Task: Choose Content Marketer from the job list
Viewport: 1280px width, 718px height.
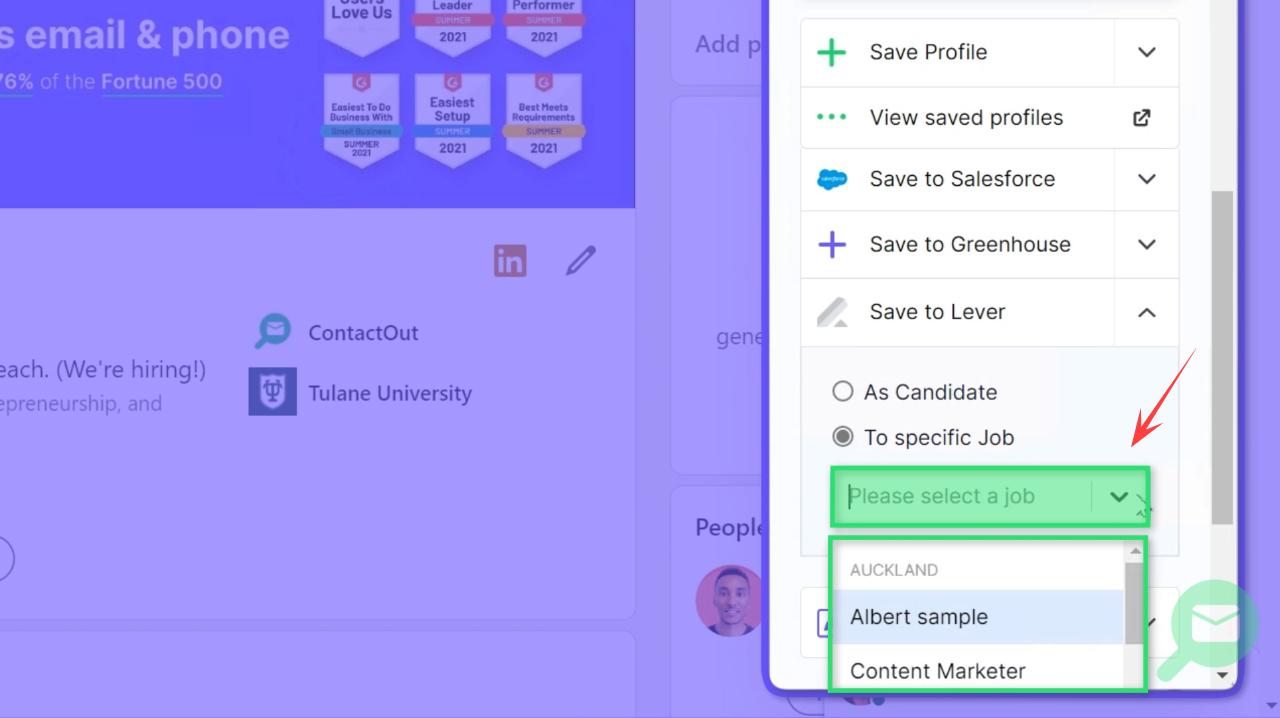Action: coord(977,671)
